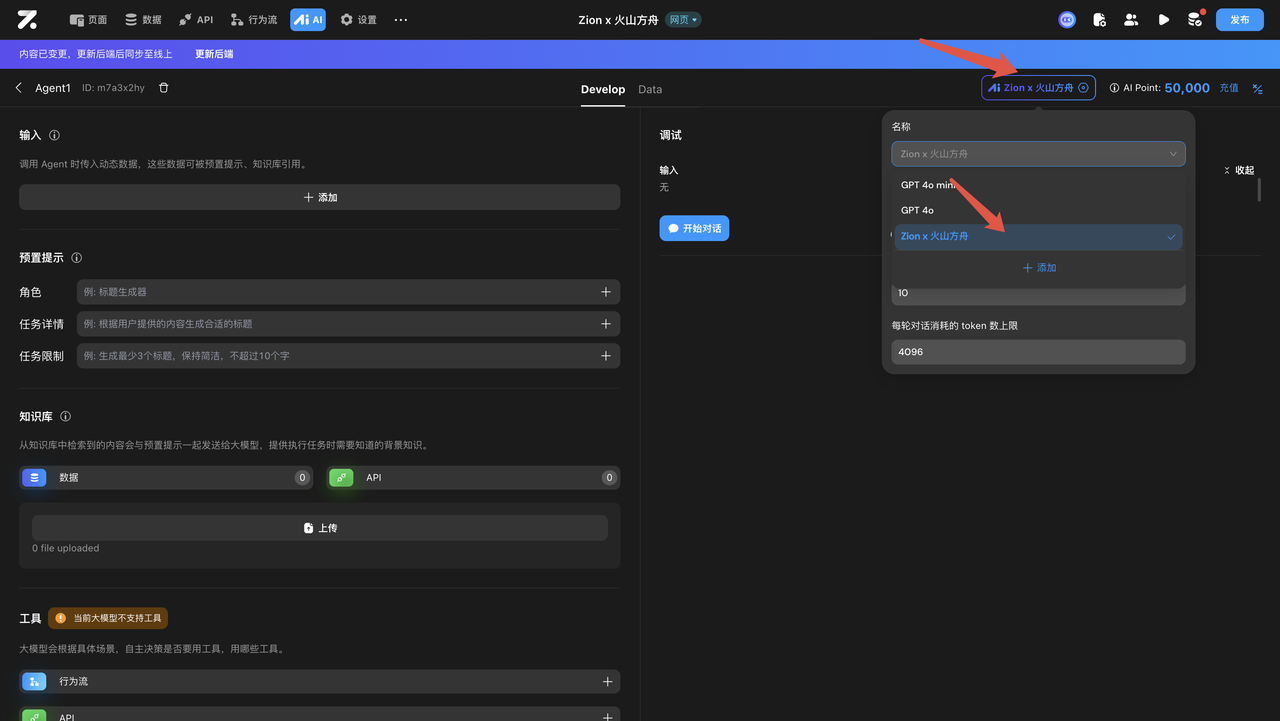The image size is (1280, 721).
Task: Click the token limit field showing 4096
Action: pos(1038,352)
